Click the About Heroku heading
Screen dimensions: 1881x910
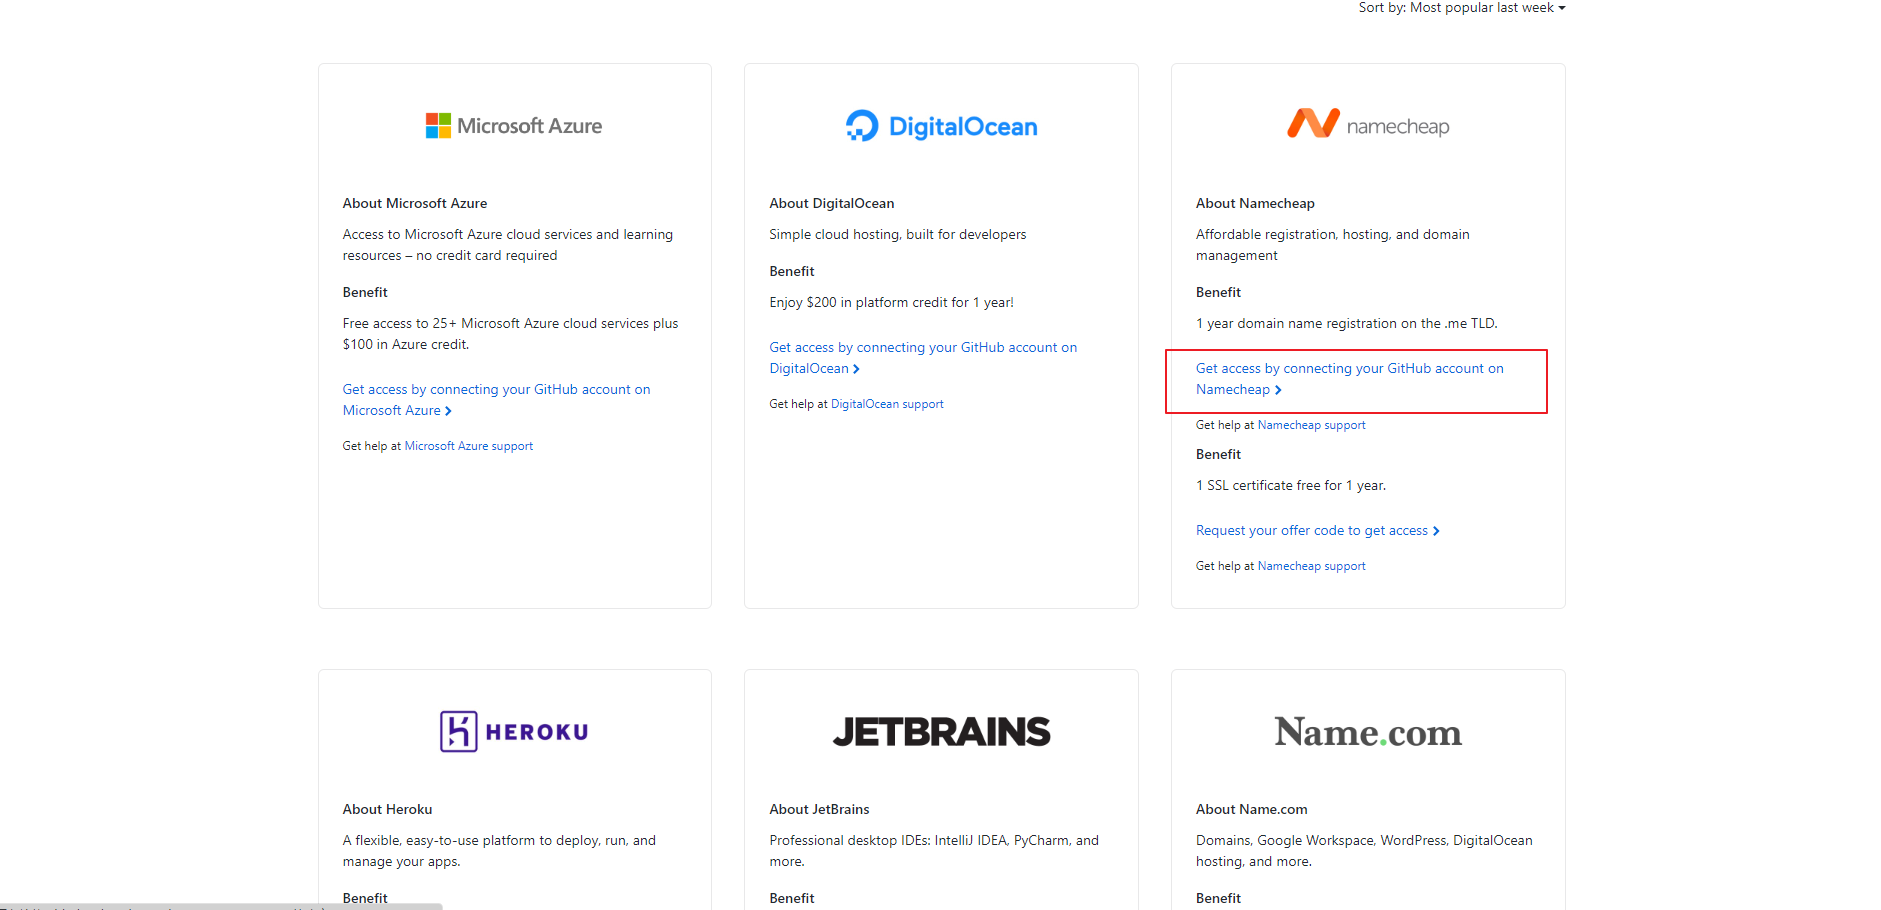tap(387, 809)
